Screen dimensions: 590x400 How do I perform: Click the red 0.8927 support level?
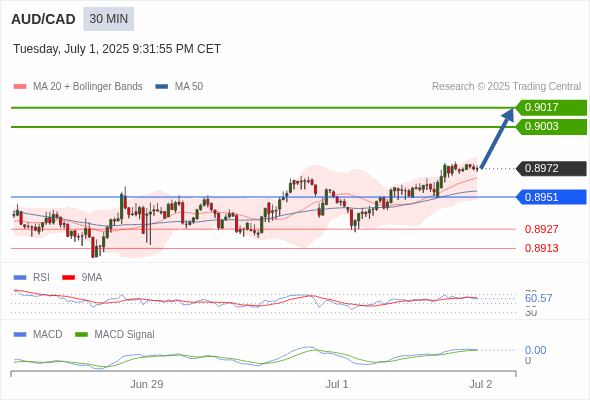[541, 229]
